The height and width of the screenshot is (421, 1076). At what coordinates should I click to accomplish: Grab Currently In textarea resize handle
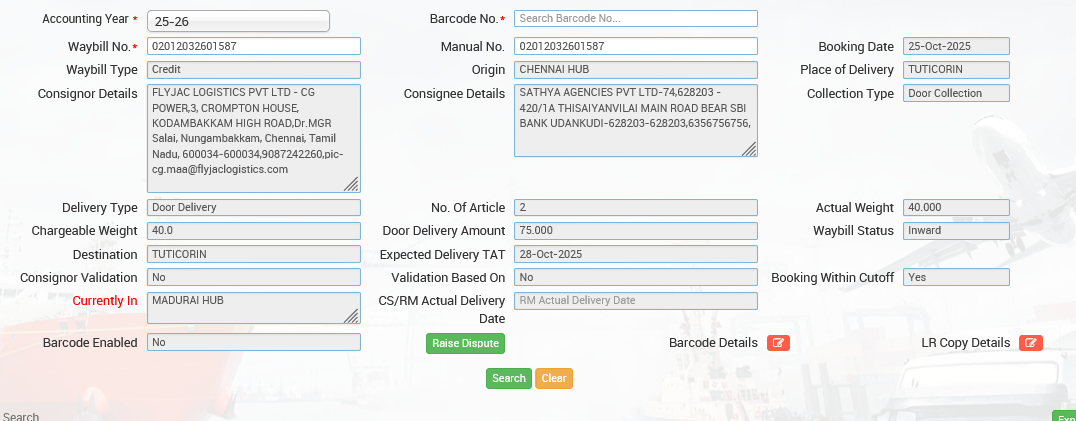(x=351, y=316)
